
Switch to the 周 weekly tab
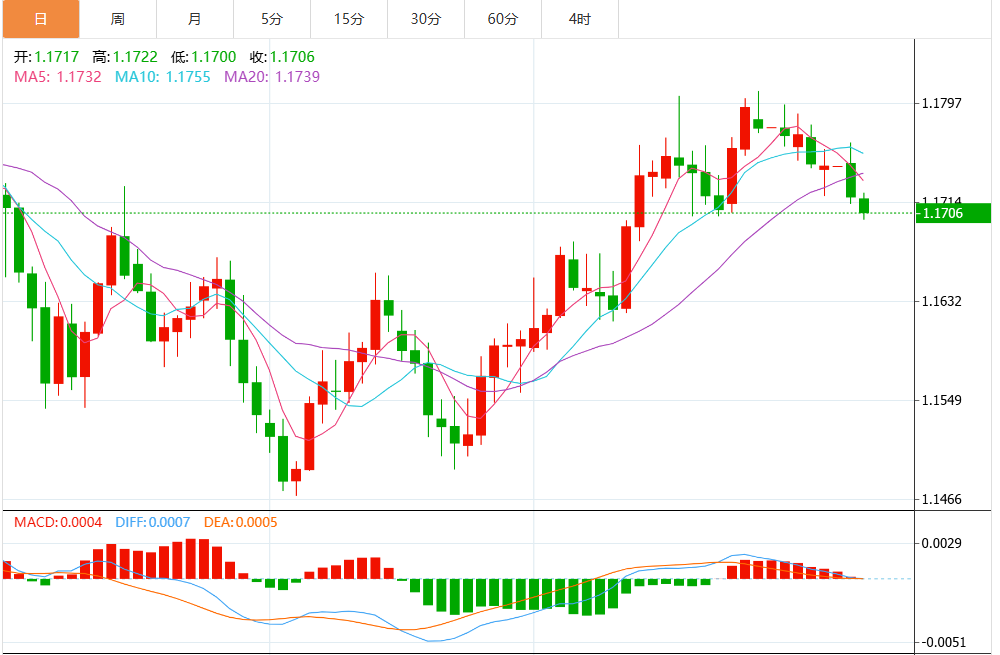coord(118,19)
